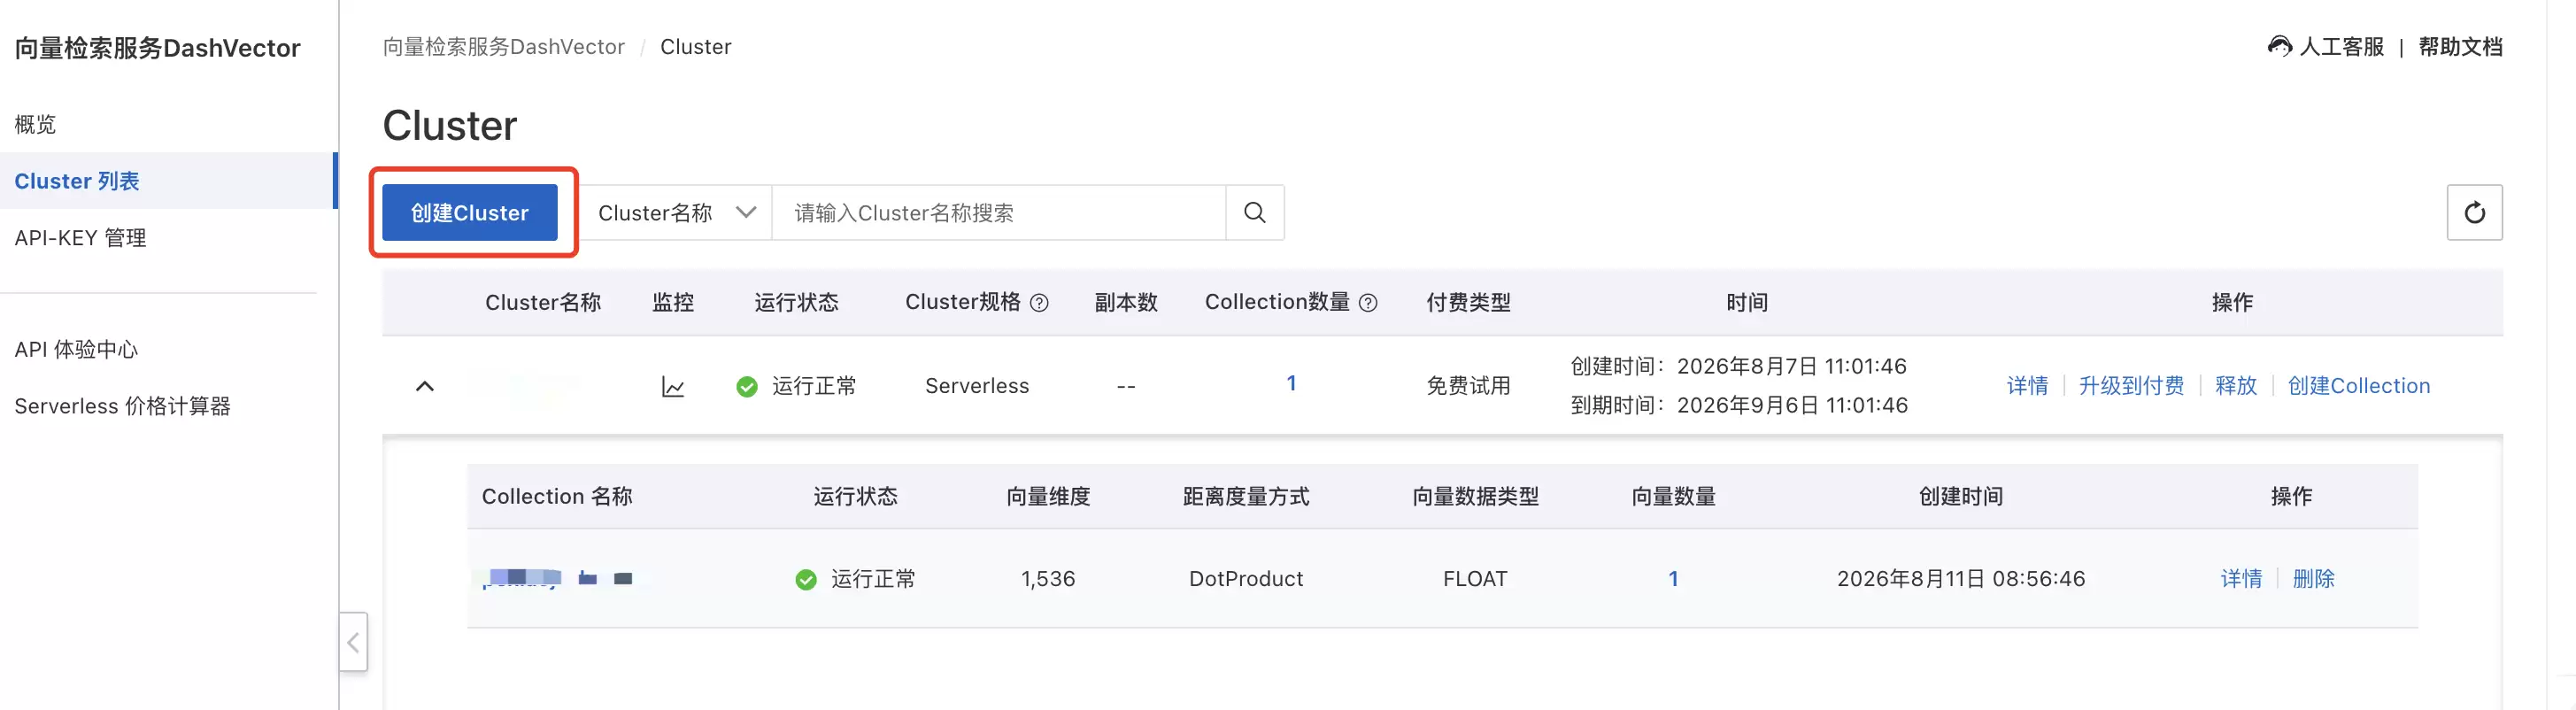Image resolution: width=2576 pixels, height=710 pixels.
Task: Click the Cluster规格 column header text
Action: click(x=963, y=302)
